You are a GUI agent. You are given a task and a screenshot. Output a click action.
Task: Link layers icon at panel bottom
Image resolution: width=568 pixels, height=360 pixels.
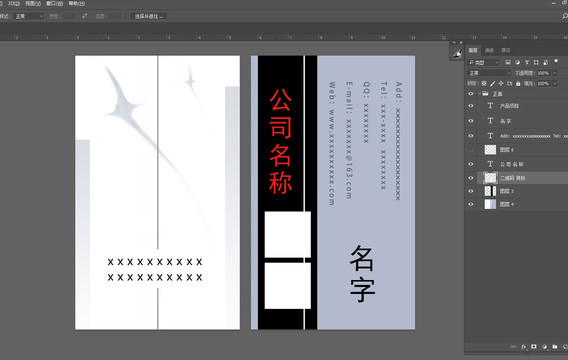[513, 347]
